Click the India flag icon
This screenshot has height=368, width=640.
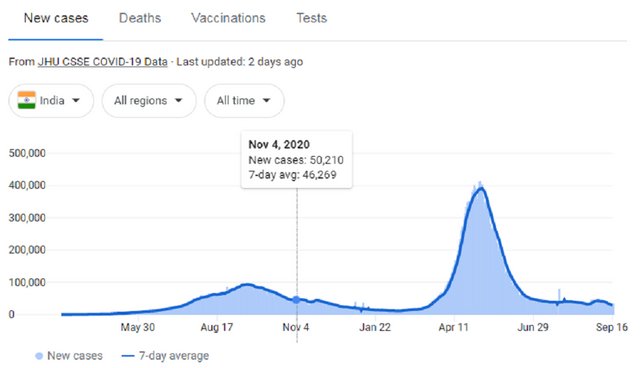27,100
